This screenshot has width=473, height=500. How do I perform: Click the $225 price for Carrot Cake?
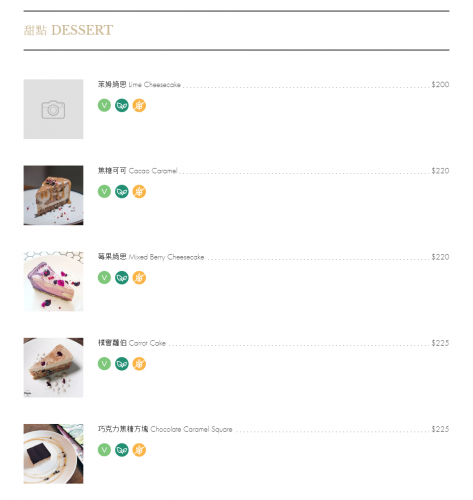440,343
